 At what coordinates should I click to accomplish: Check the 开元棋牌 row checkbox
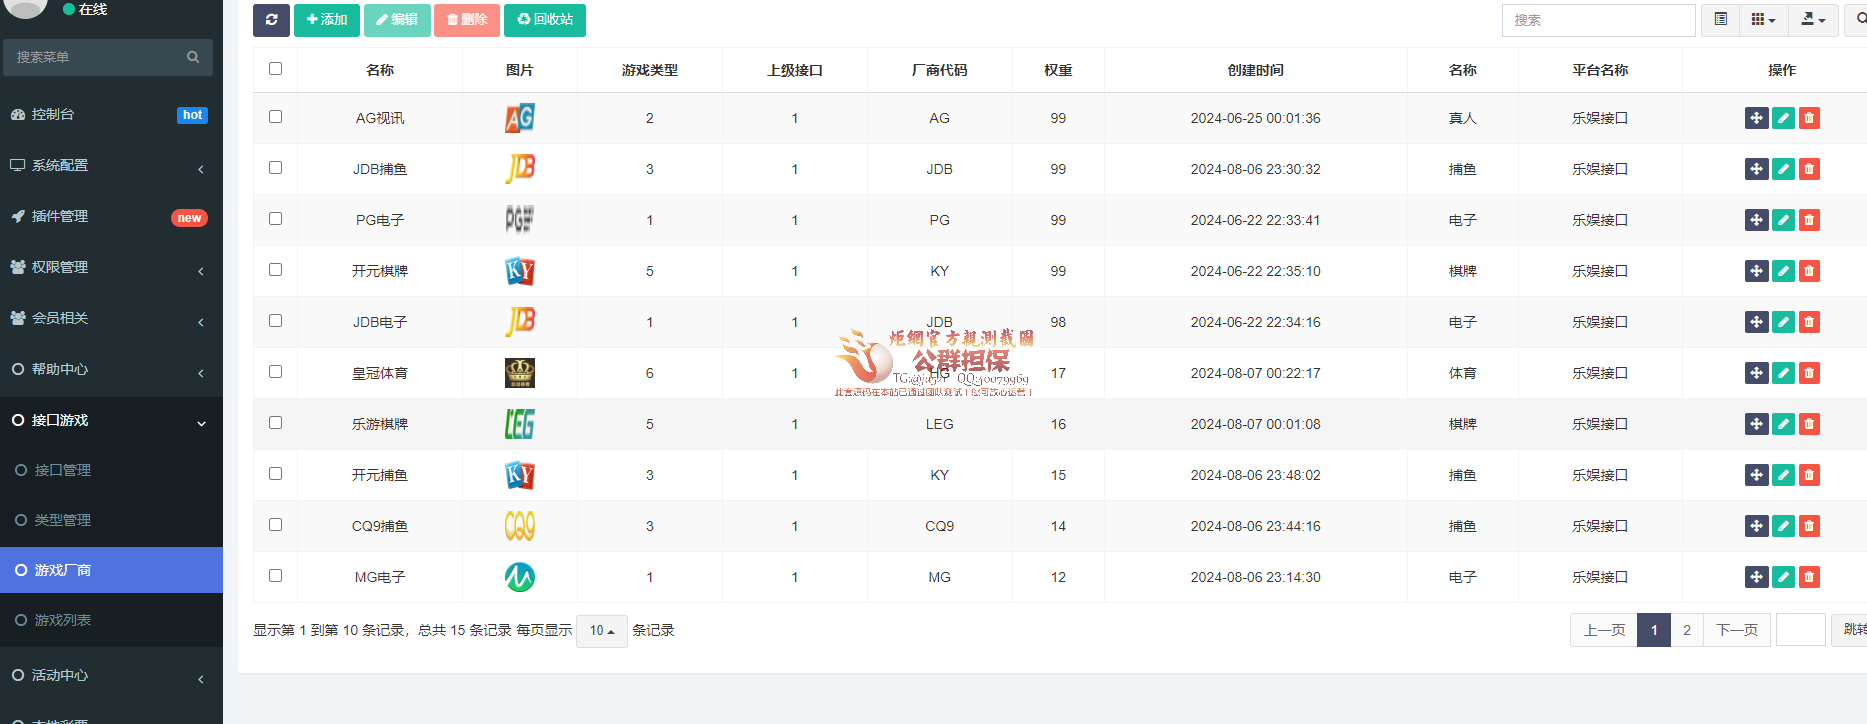pyautogui.click(x=275, y=270)
